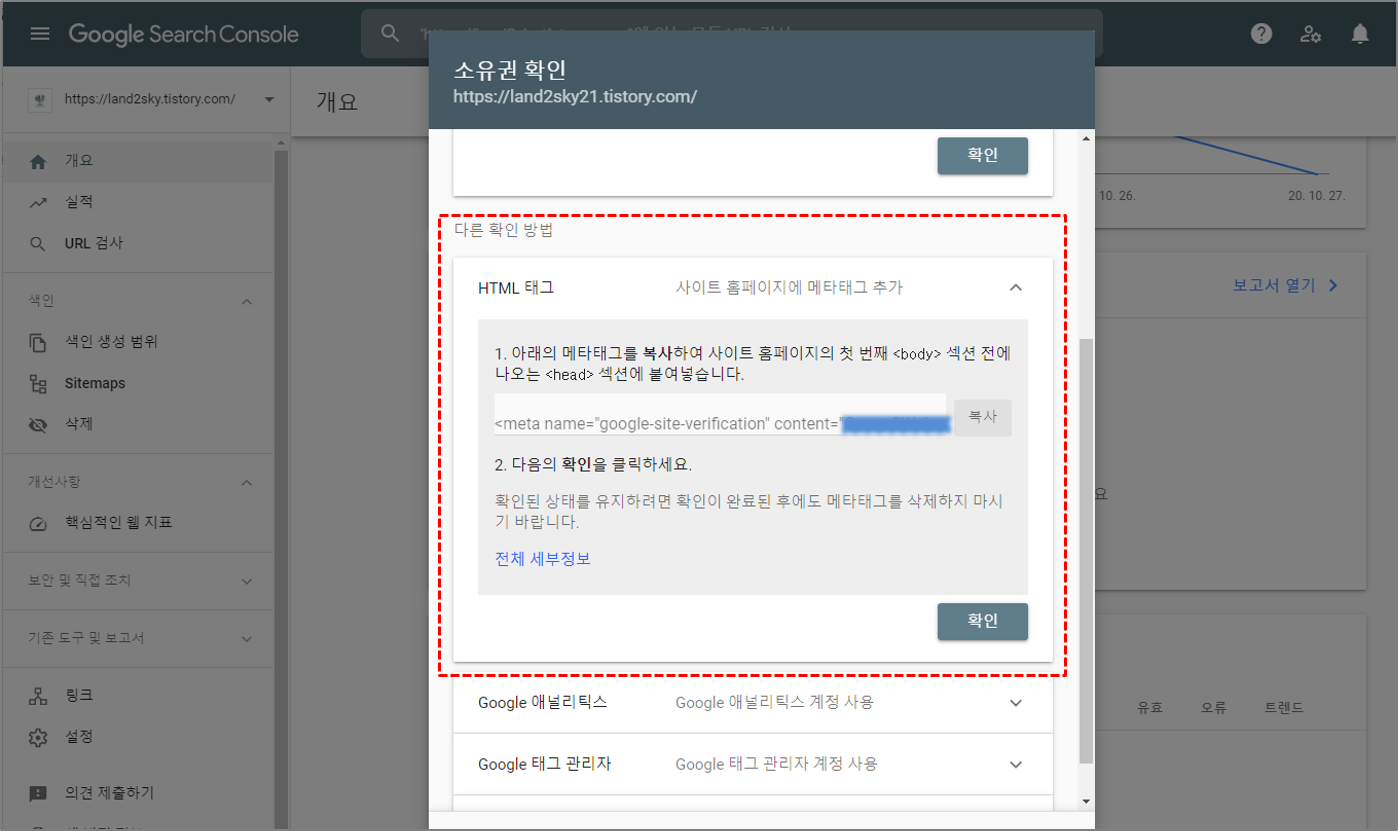This screenshot has width=1398, height=831.
Task: Open 삭제 in the sidebar
Action: pos(138,425)
